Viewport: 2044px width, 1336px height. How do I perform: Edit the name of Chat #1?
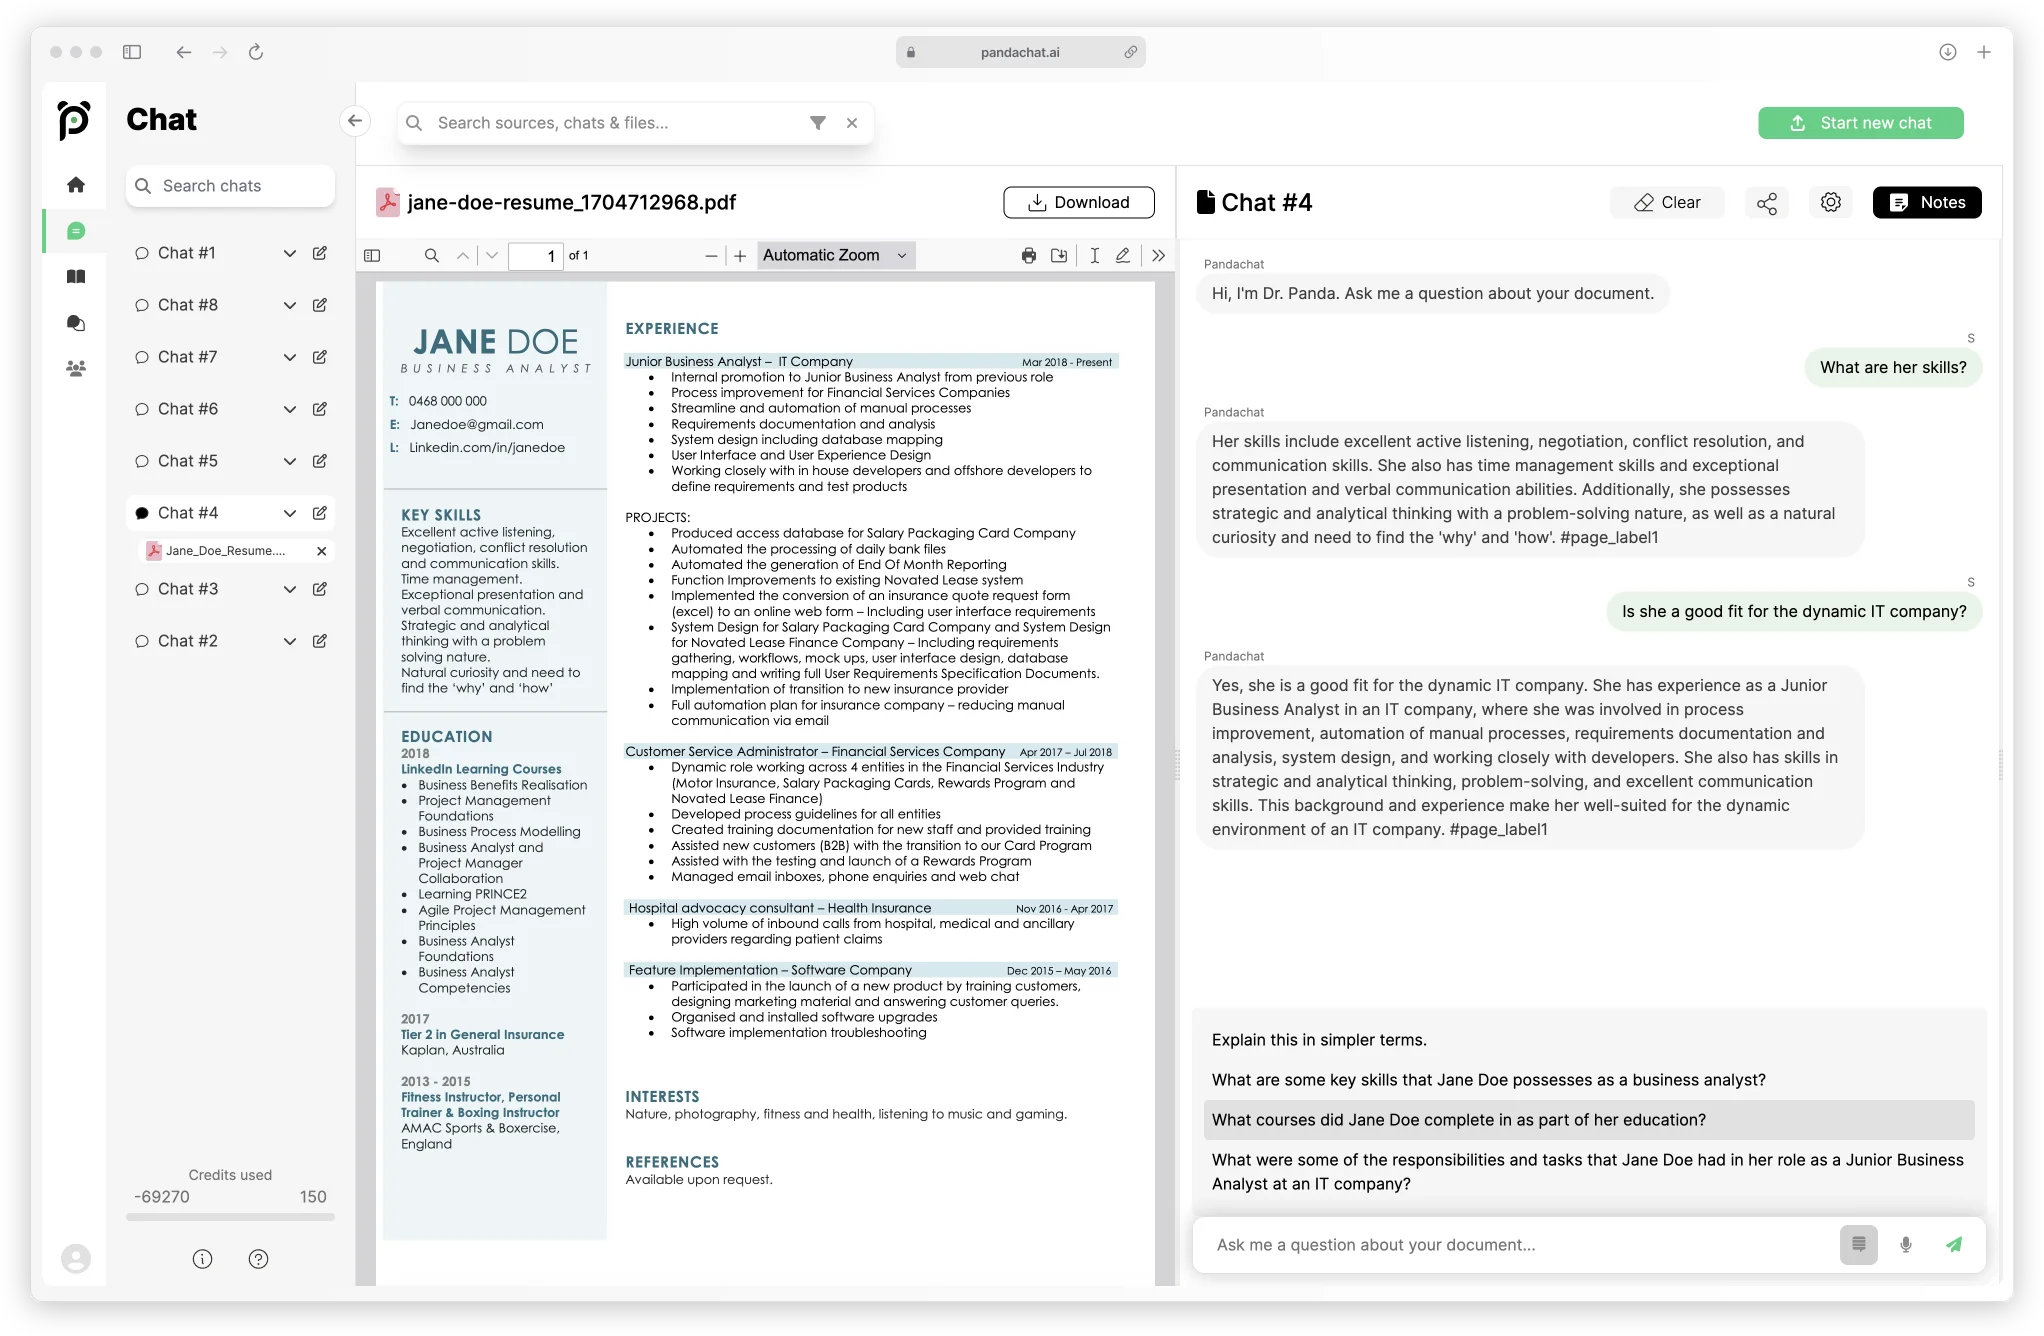click(x=320, y=253)
